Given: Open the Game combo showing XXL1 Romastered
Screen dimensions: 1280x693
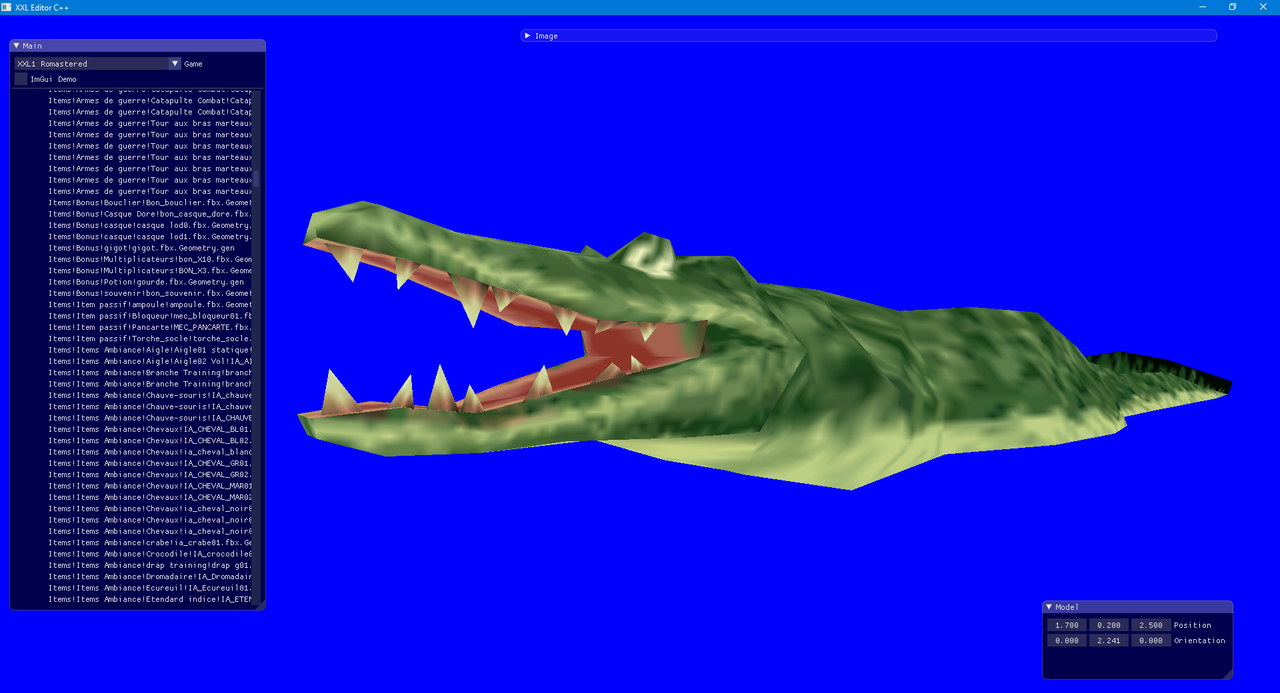Looking at the screenshot, I should [x=97, y=63].
